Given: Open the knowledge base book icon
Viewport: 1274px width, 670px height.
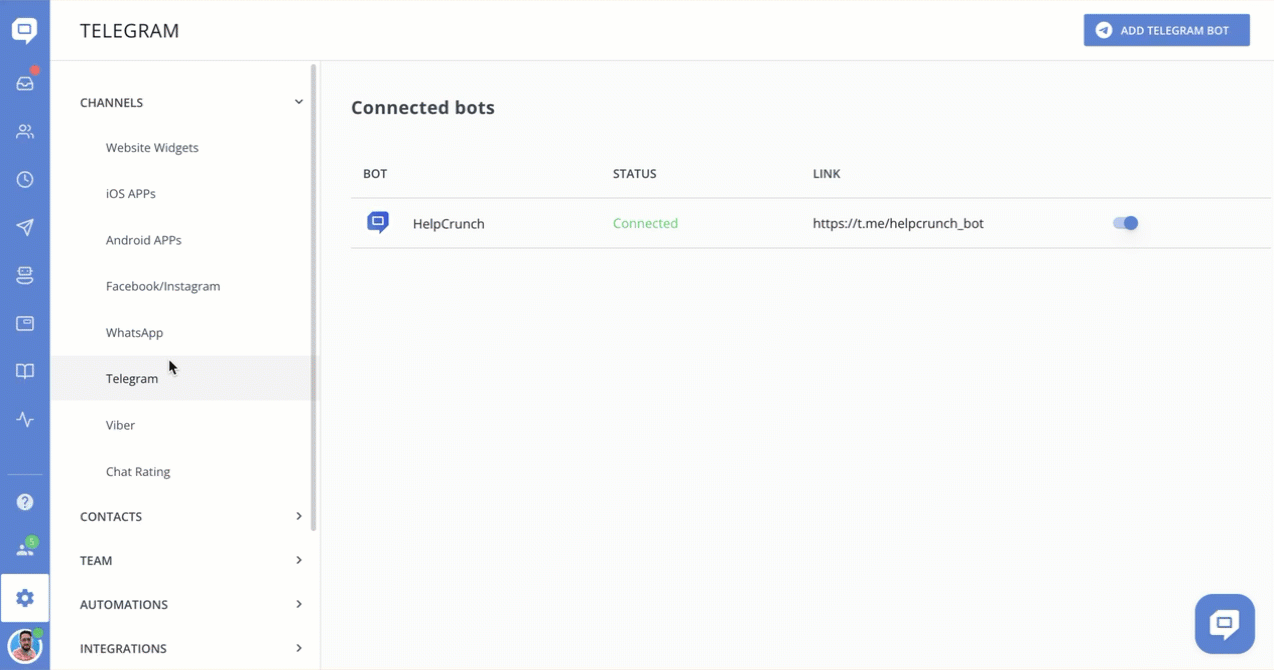Looking at the screenshot, I should [25, 372].
